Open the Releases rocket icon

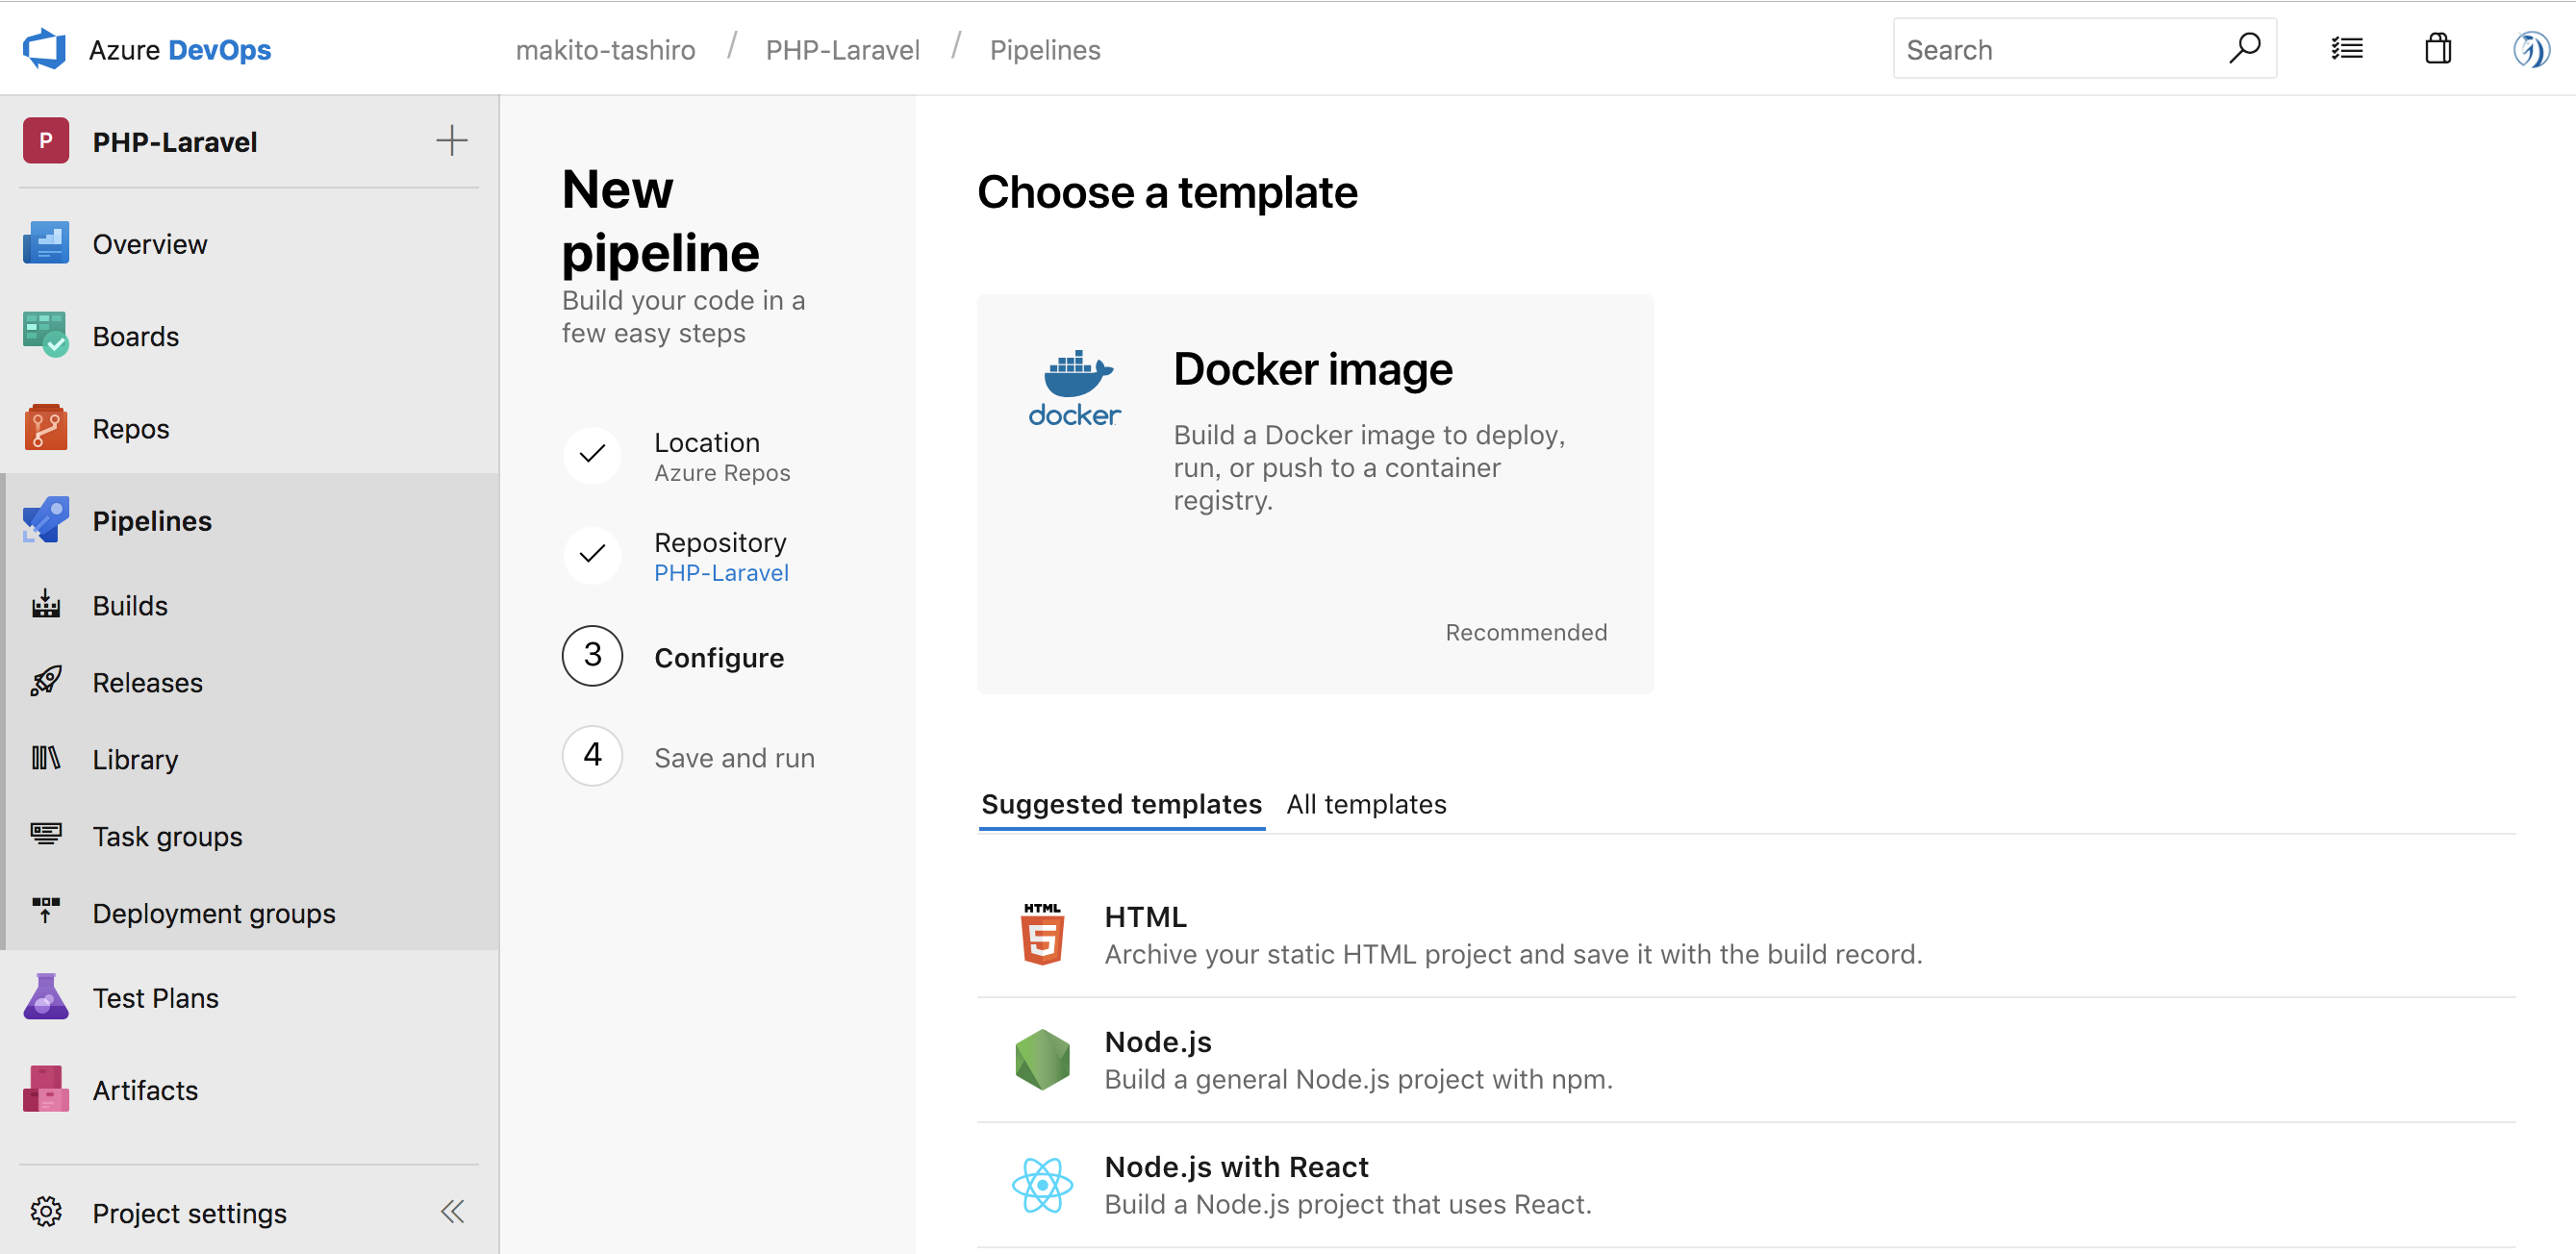coord(46,682)
